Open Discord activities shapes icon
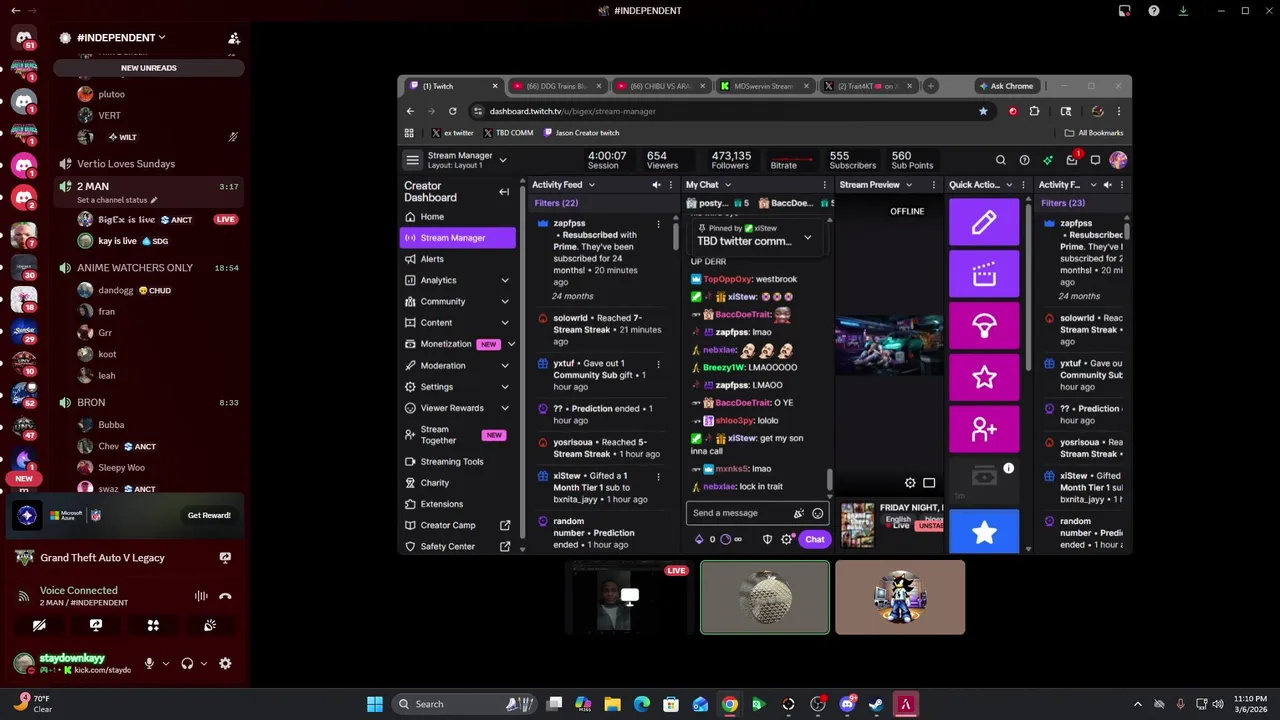Viewport: 1280px width, 720px height. [153, 625]
